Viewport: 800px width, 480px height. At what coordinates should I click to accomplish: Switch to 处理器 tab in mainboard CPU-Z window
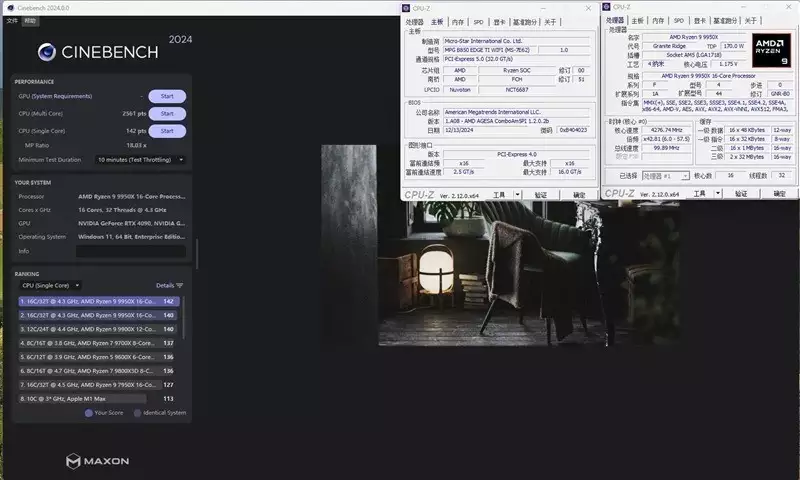coord(414,22)
